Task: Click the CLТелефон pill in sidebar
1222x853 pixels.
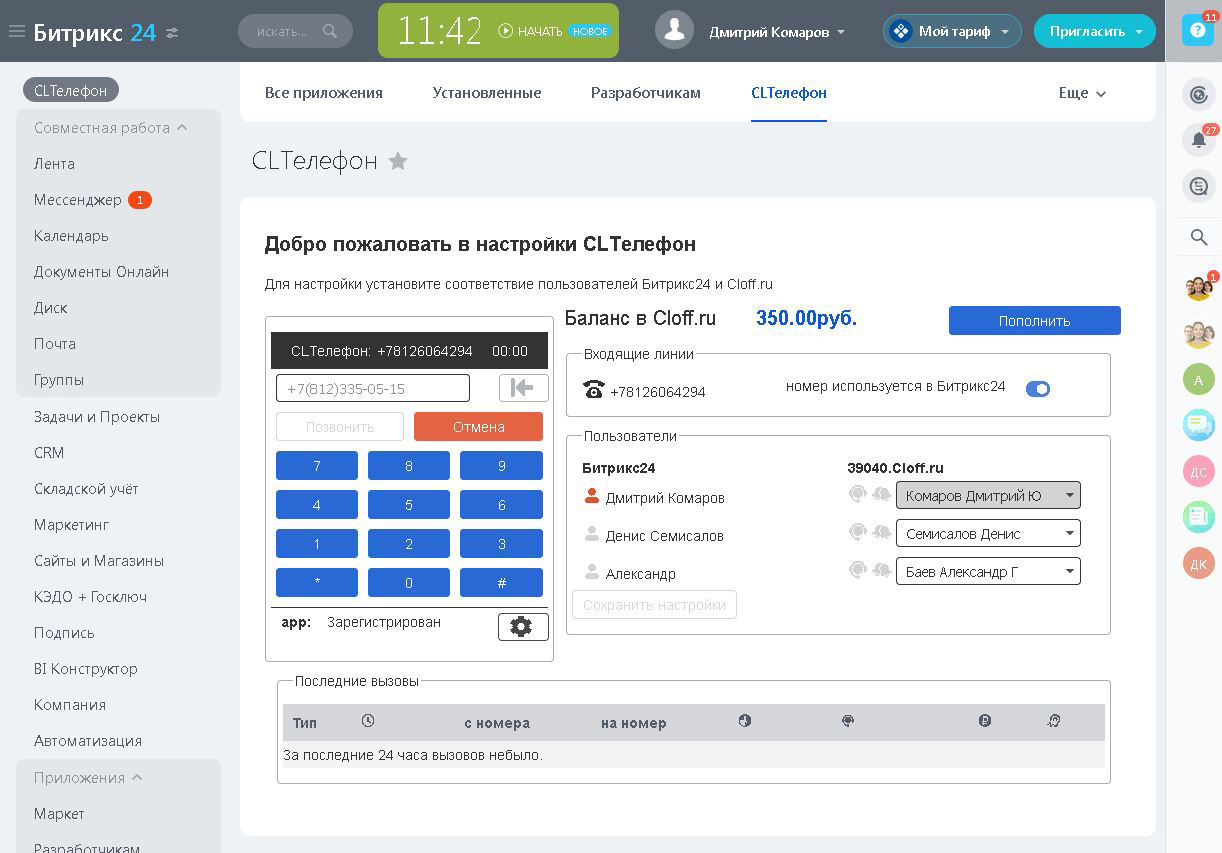Action: tap(71, 90)
